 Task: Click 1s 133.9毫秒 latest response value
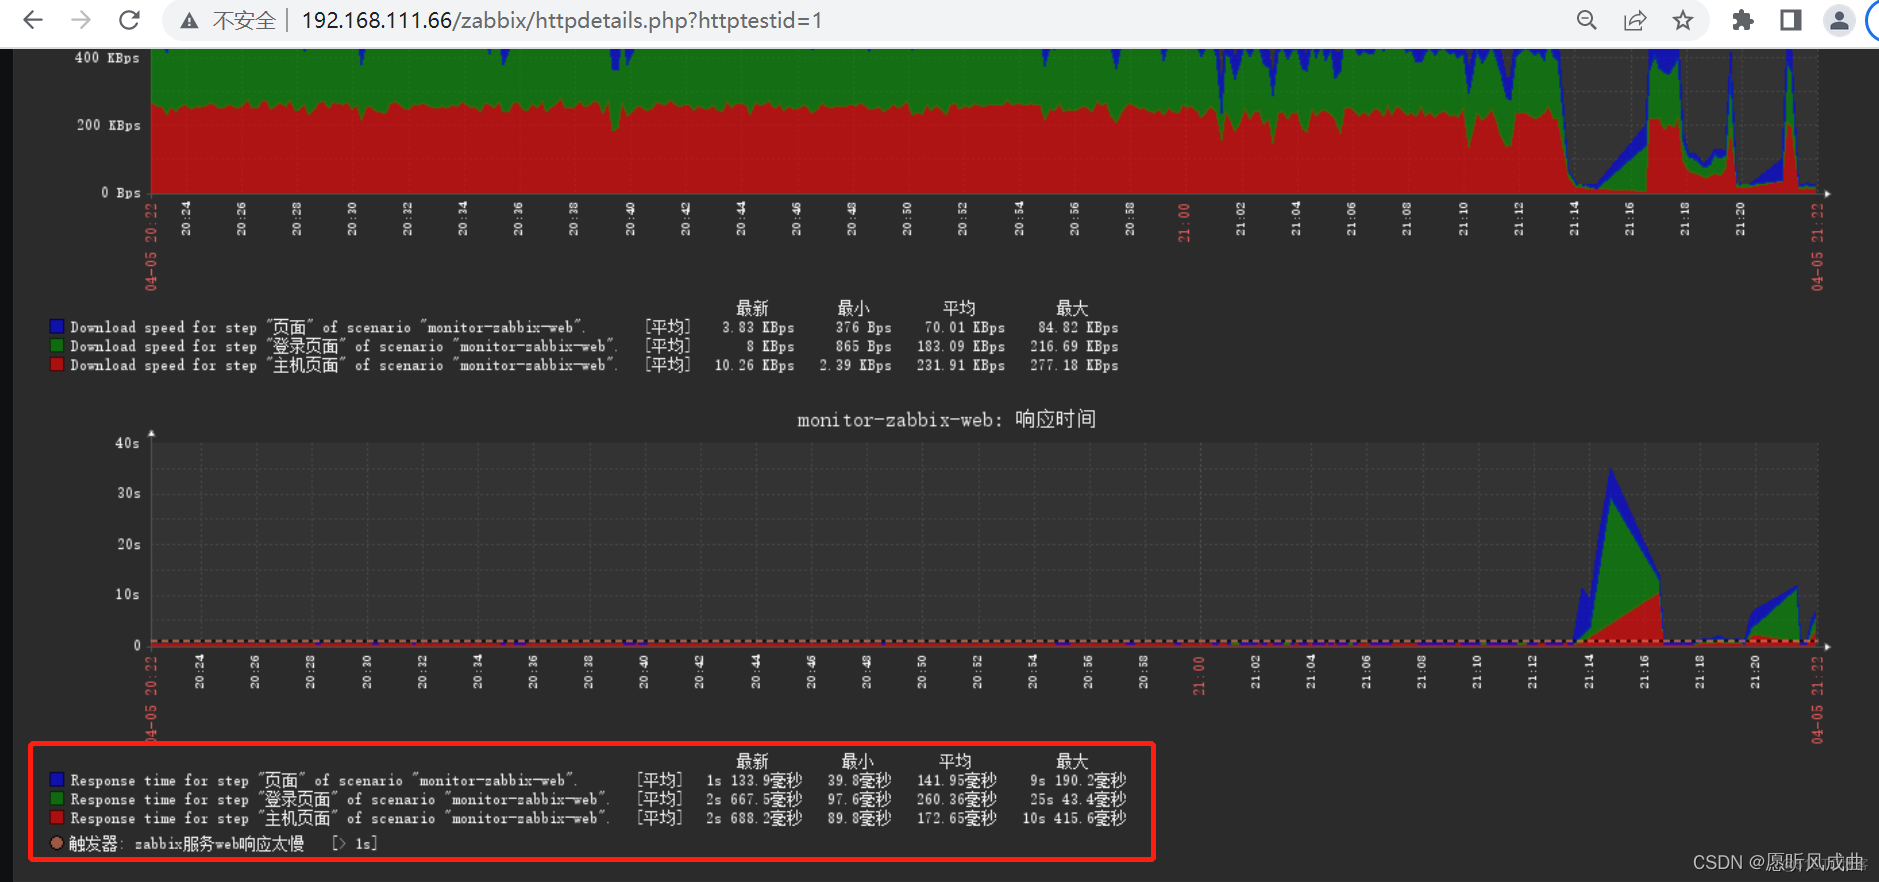point(754,780)
